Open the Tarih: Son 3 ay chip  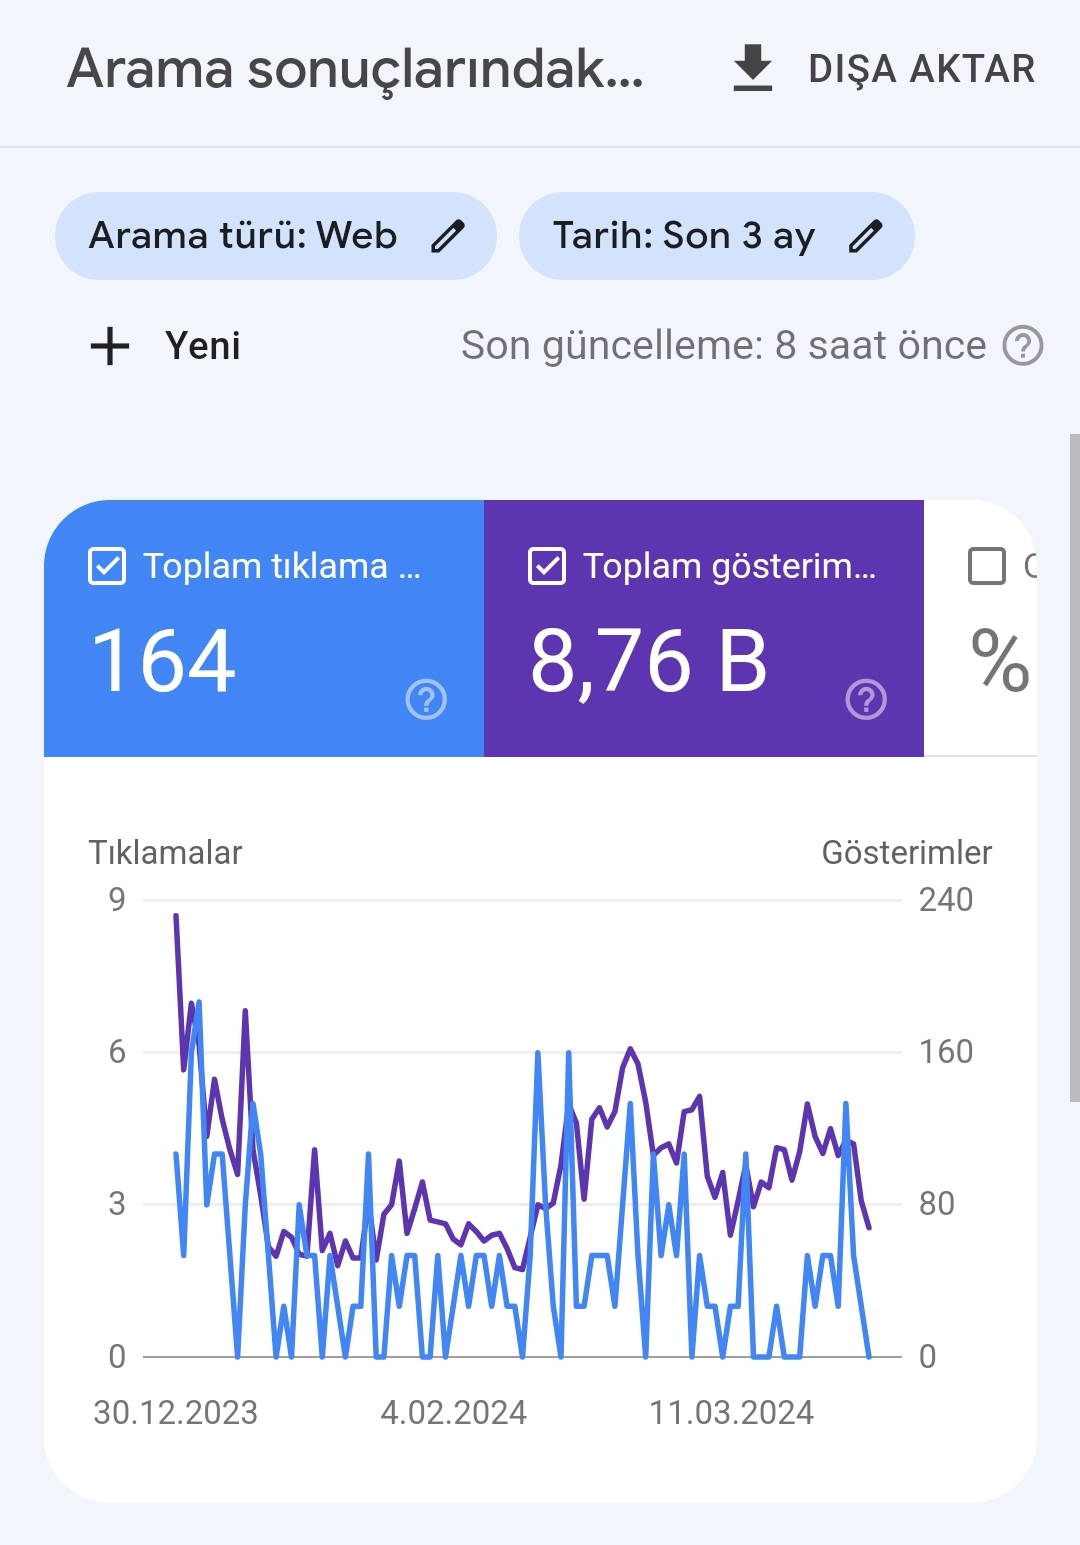point(716,236)
